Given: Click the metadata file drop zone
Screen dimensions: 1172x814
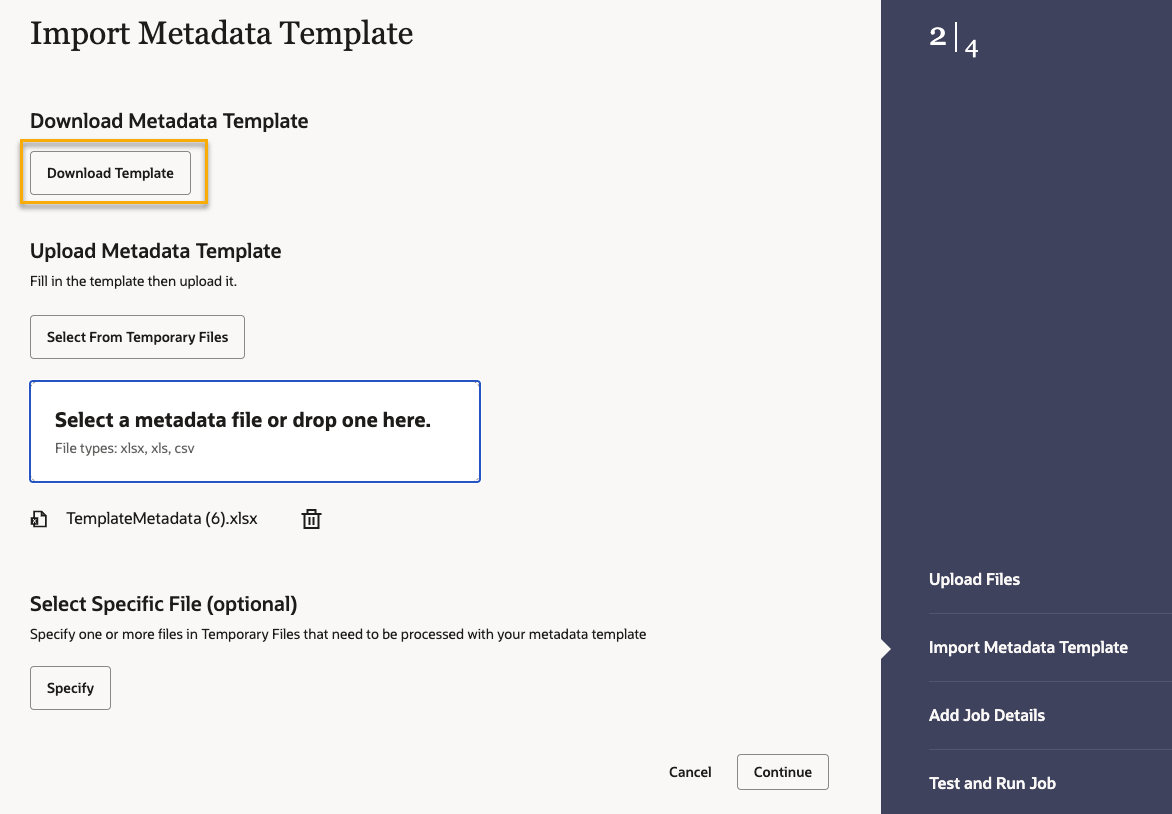Looking at the screenshot, I should point(255,431).
